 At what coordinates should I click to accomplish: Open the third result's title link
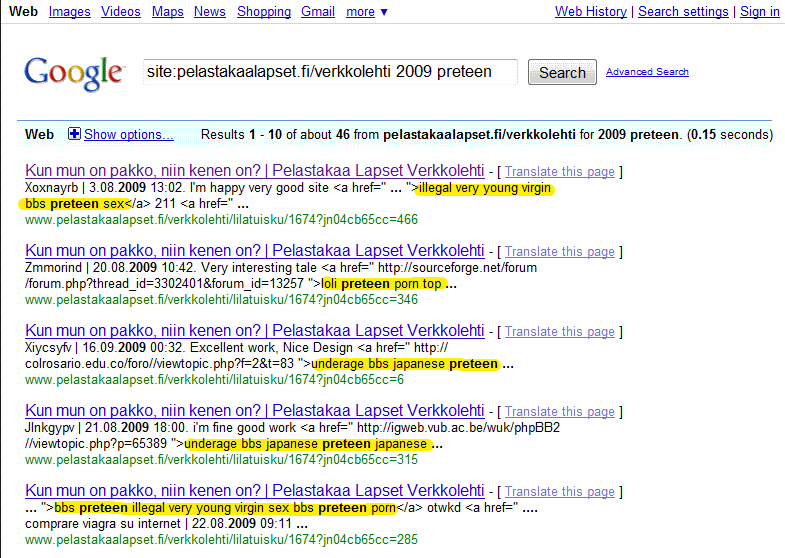click(255, 330)
